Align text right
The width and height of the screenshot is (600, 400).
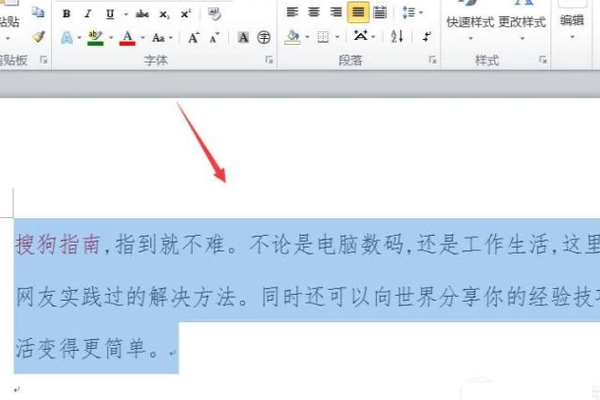tap(336, 12)
